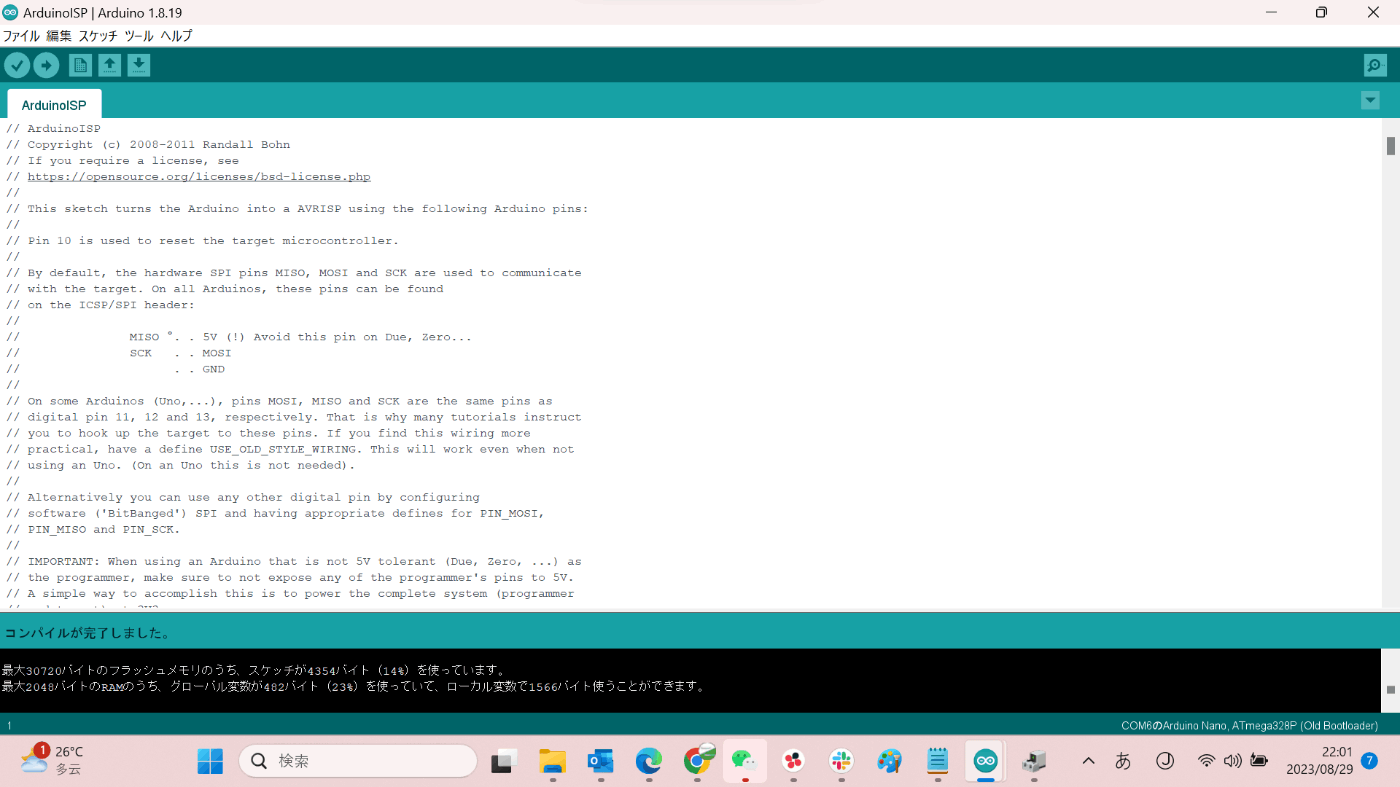The width and height of the screenshot is (1400, 787).
Task: Open the red pinwheel app in taskbar
Action: (x=793, y=761)
